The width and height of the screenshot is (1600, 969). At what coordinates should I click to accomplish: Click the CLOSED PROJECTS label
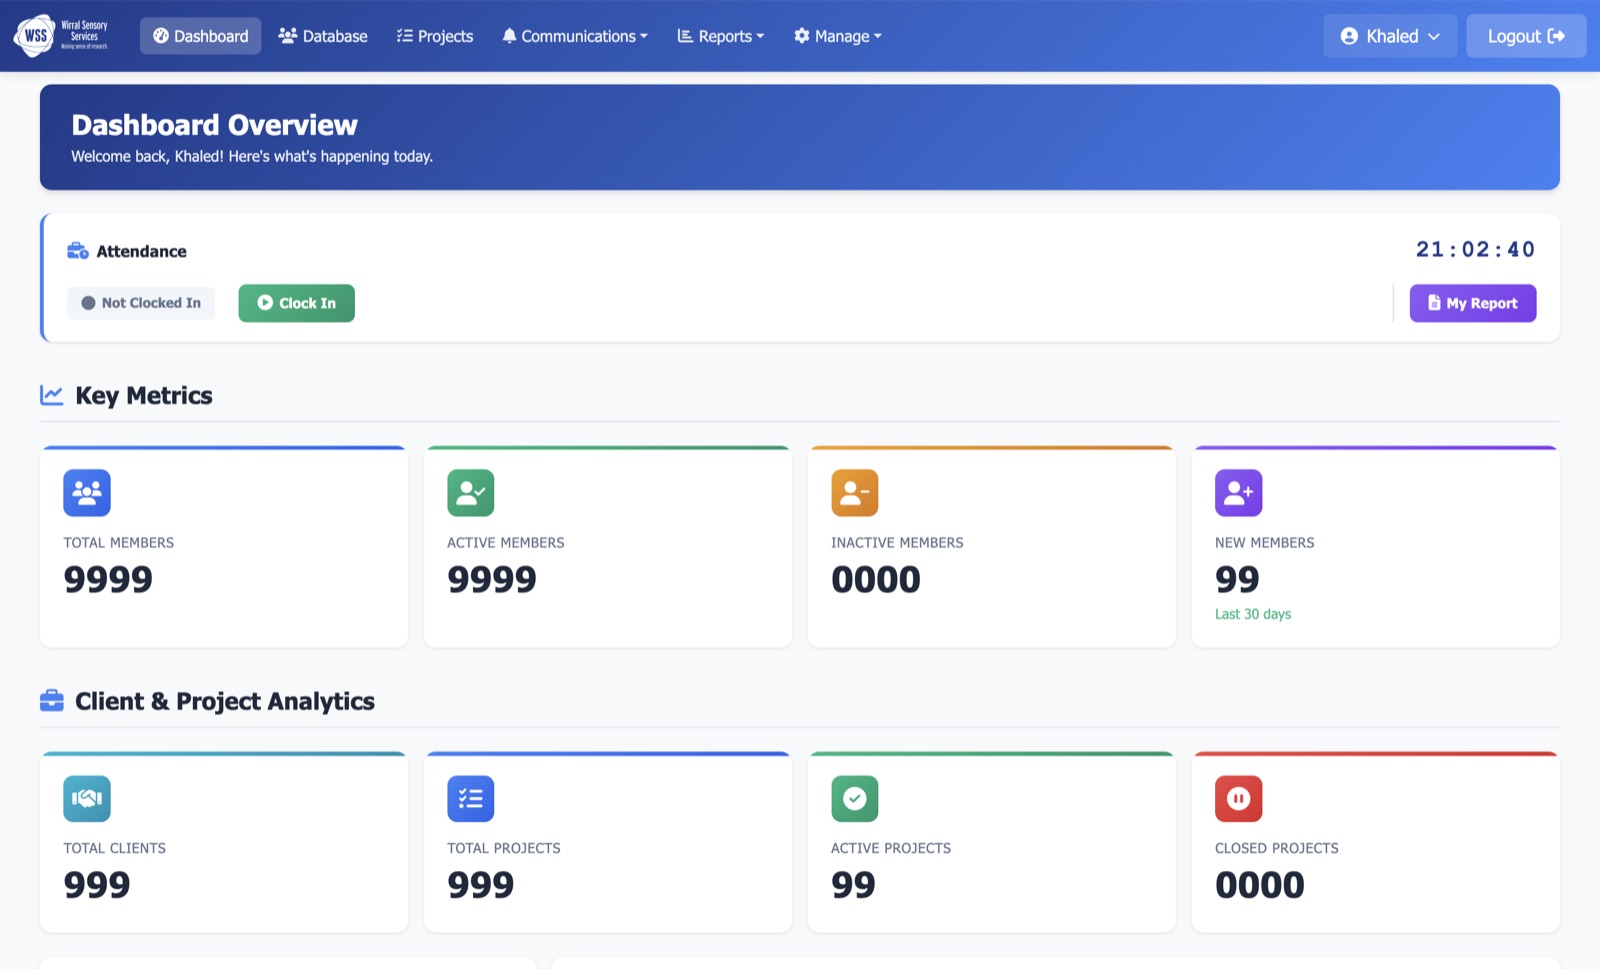click(x=1277, y=848)
